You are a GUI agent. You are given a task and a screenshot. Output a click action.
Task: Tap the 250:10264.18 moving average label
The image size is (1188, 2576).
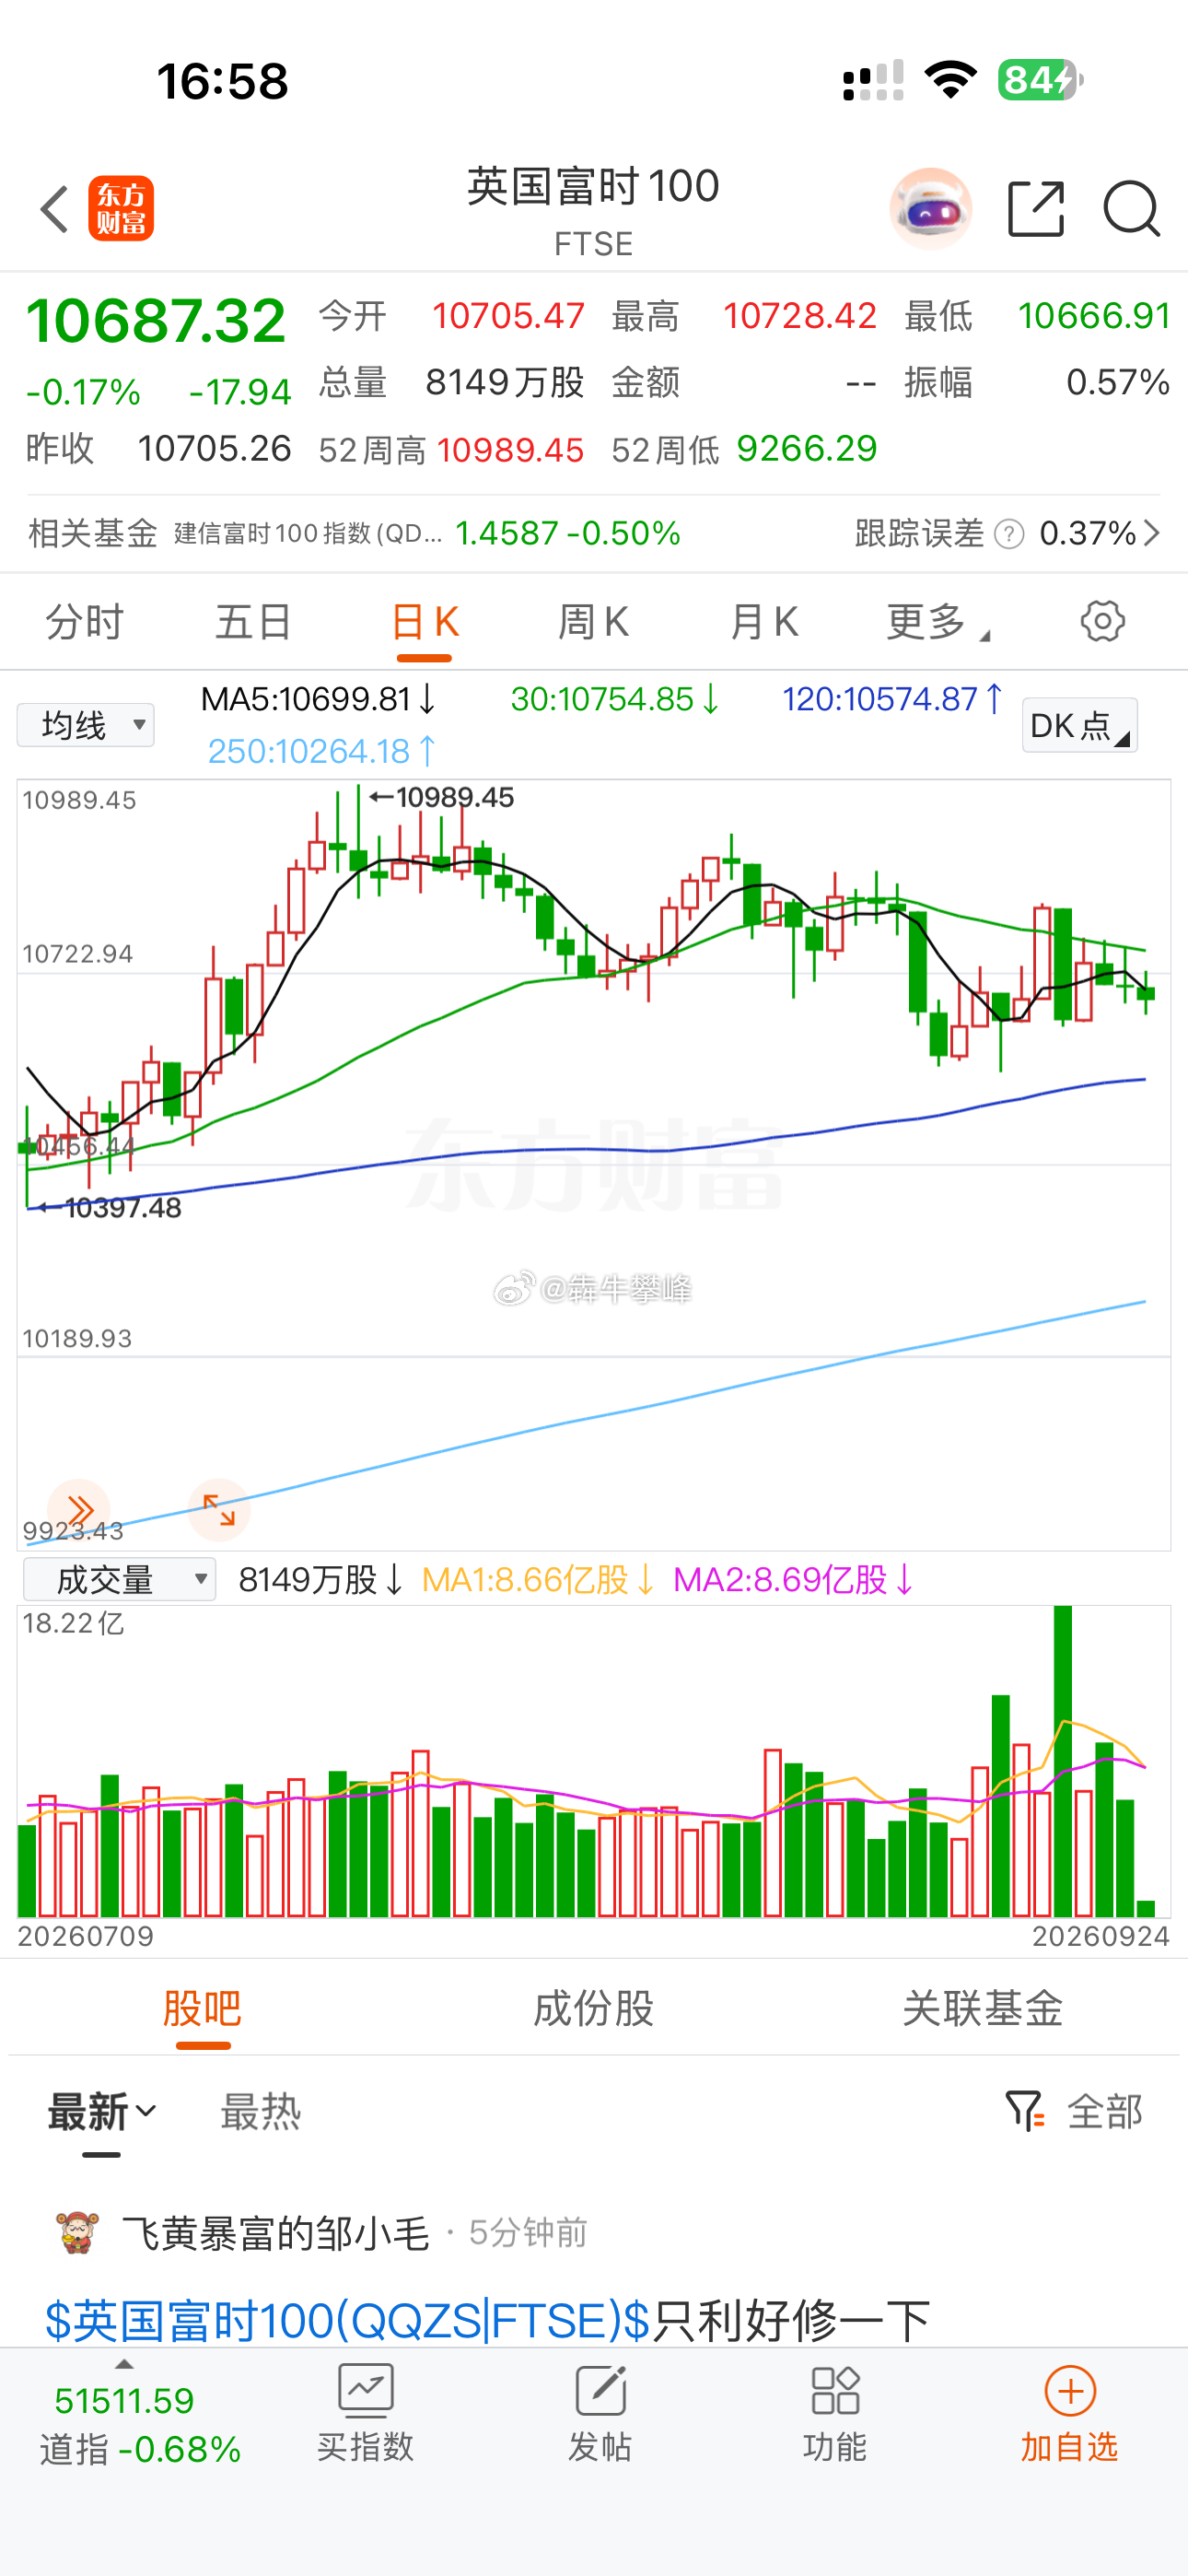tap(322, 751)
